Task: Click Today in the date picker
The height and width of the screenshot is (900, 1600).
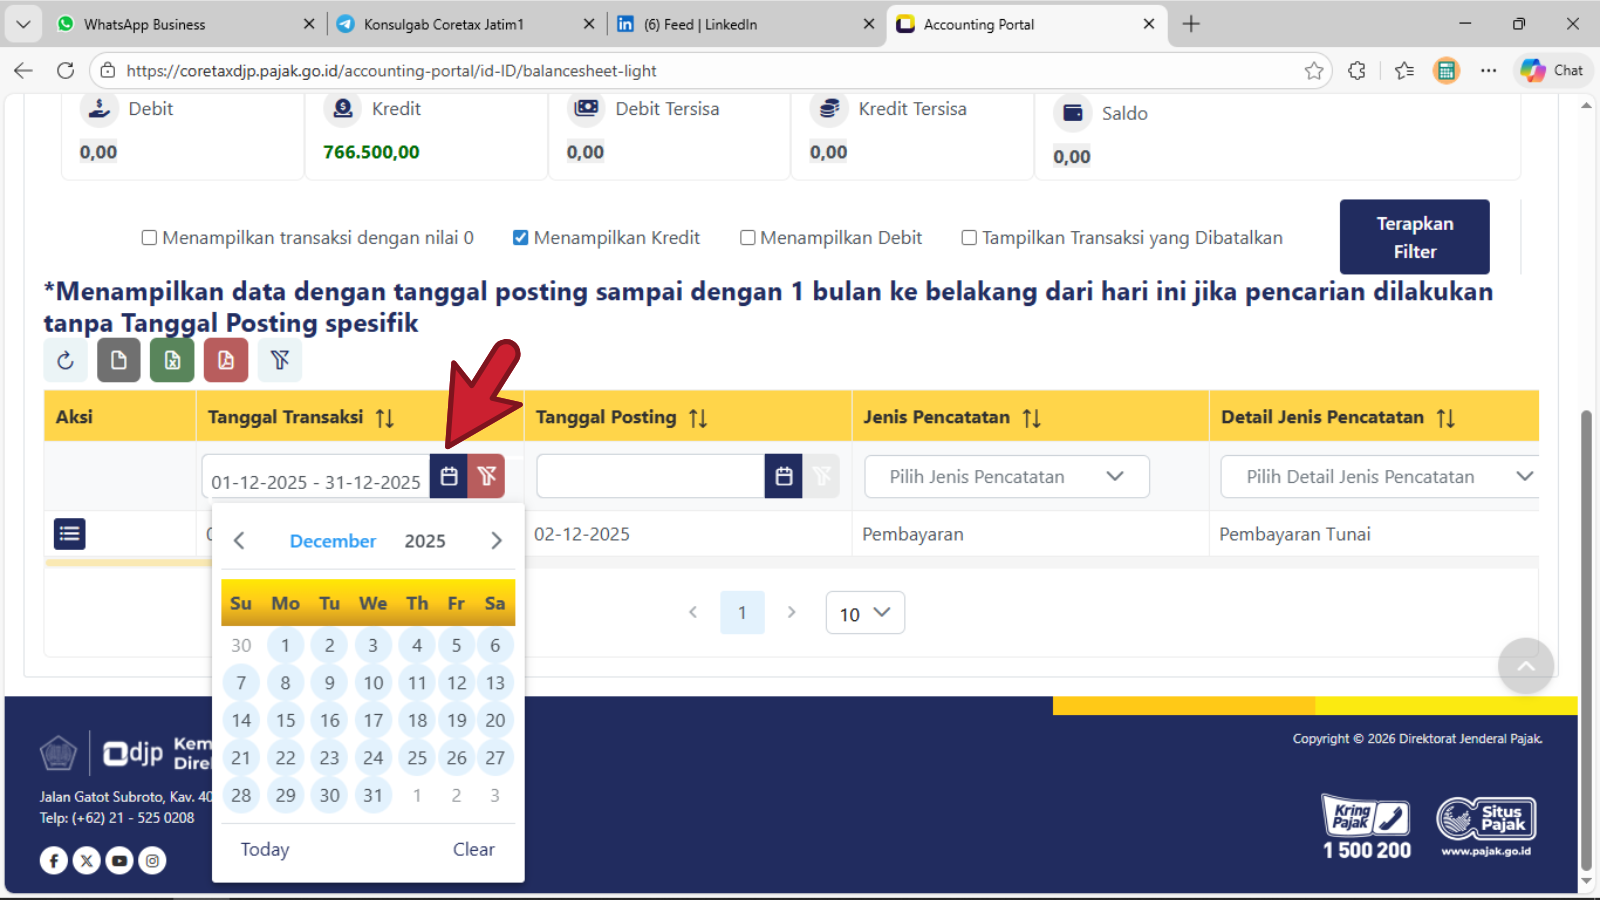Action: [x=265, y=849]
